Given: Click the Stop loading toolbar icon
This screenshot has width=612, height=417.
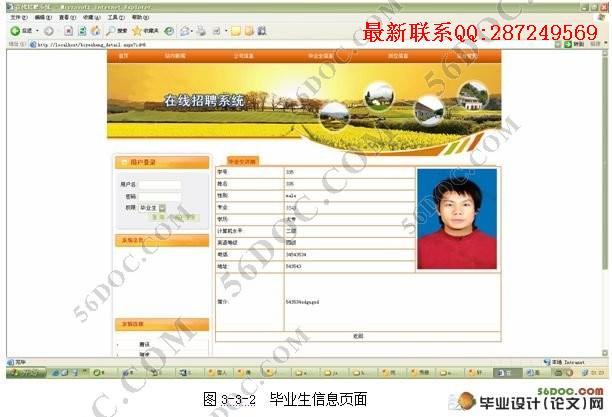Looking at the screenshot, I should pos(68,31).
